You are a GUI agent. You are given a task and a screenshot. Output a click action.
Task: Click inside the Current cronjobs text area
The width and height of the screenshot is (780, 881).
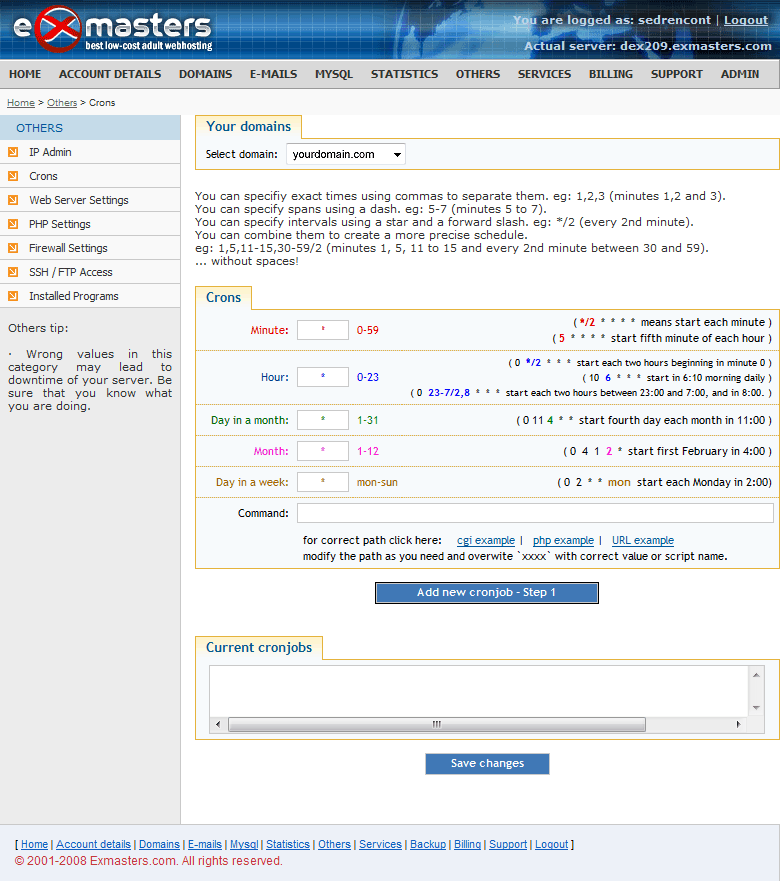(x=479, y=691)
